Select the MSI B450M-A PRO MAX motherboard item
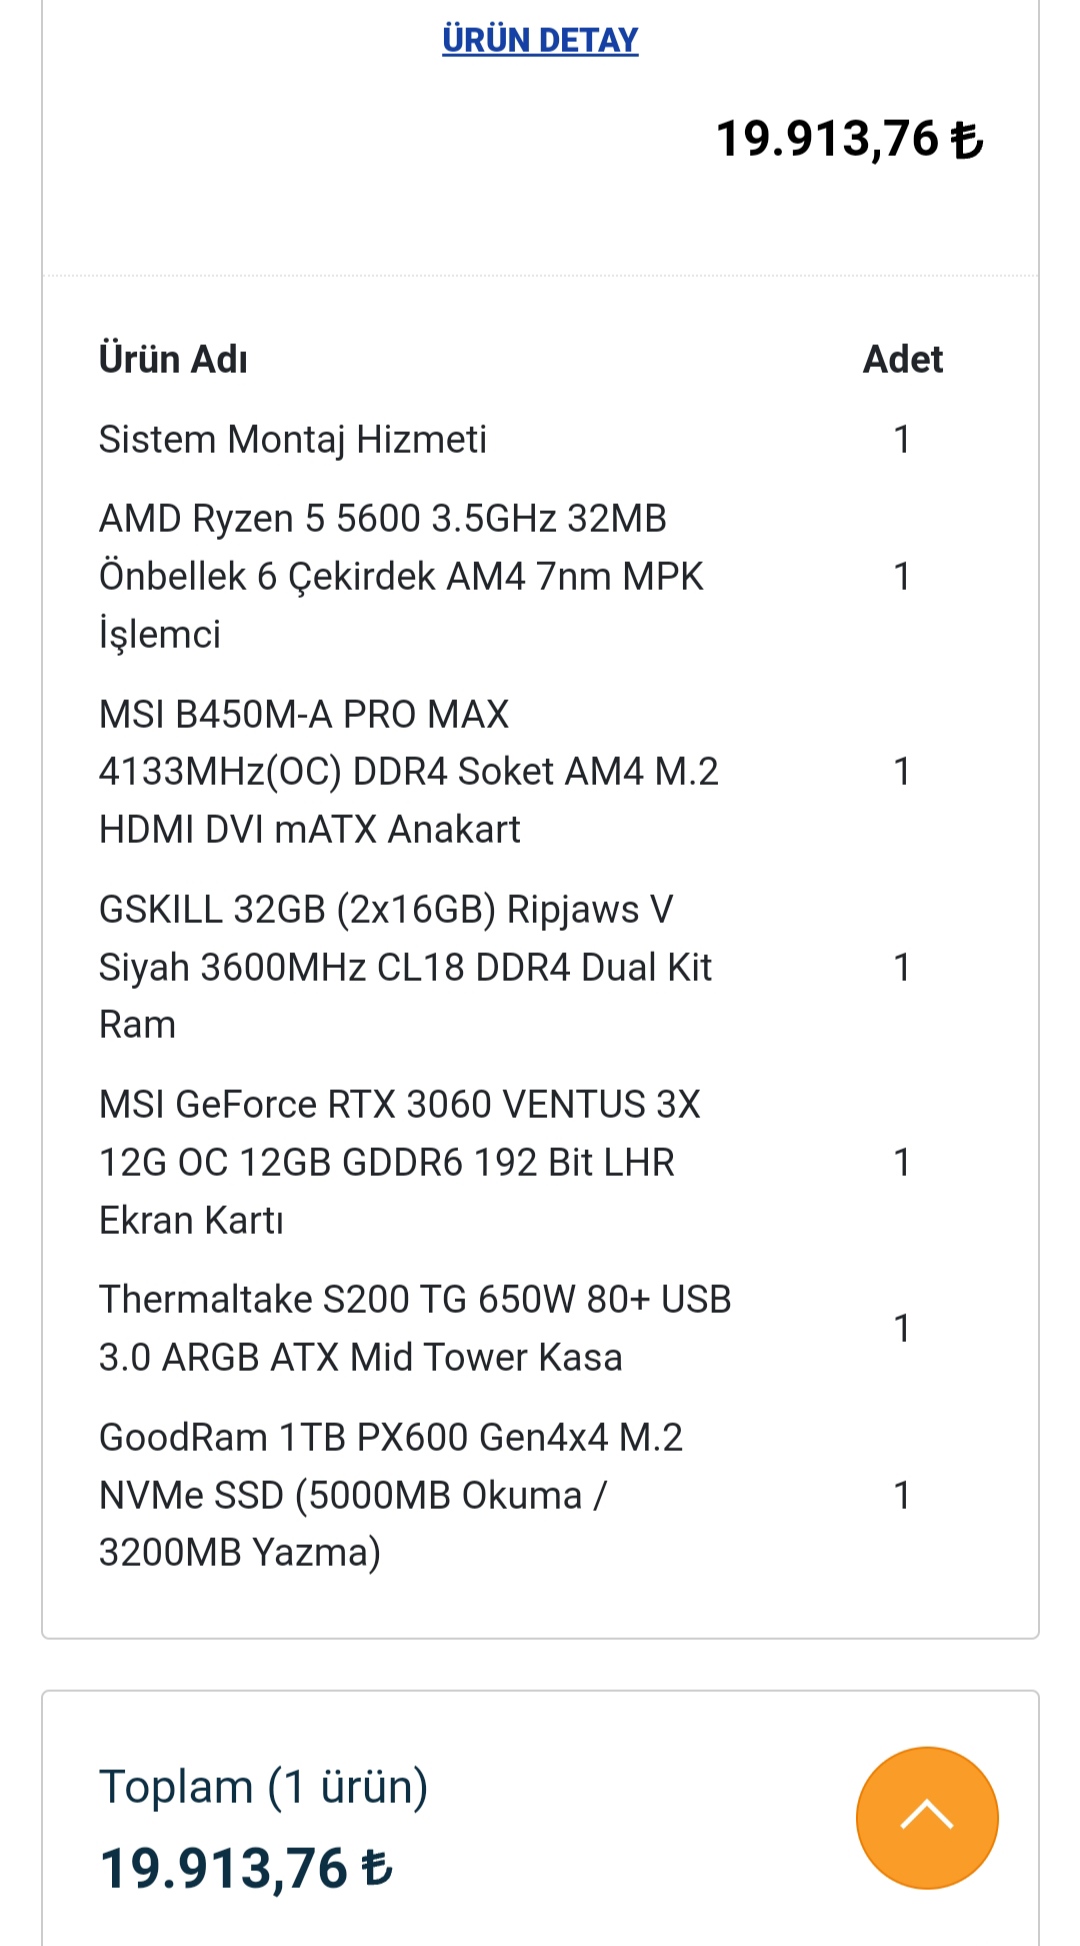1080x1946 pixels. 408,771
